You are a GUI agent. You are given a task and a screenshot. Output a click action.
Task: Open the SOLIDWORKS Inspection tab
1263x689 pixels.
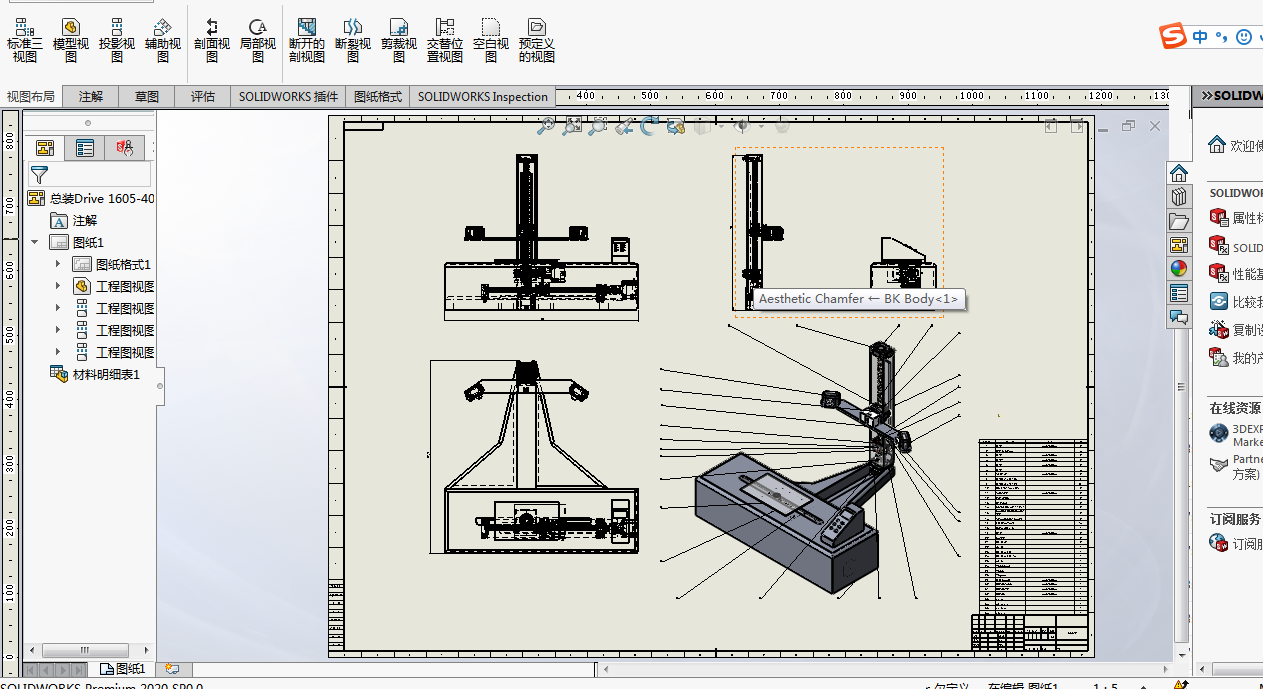pyautogui.click(x=483, y=97)
